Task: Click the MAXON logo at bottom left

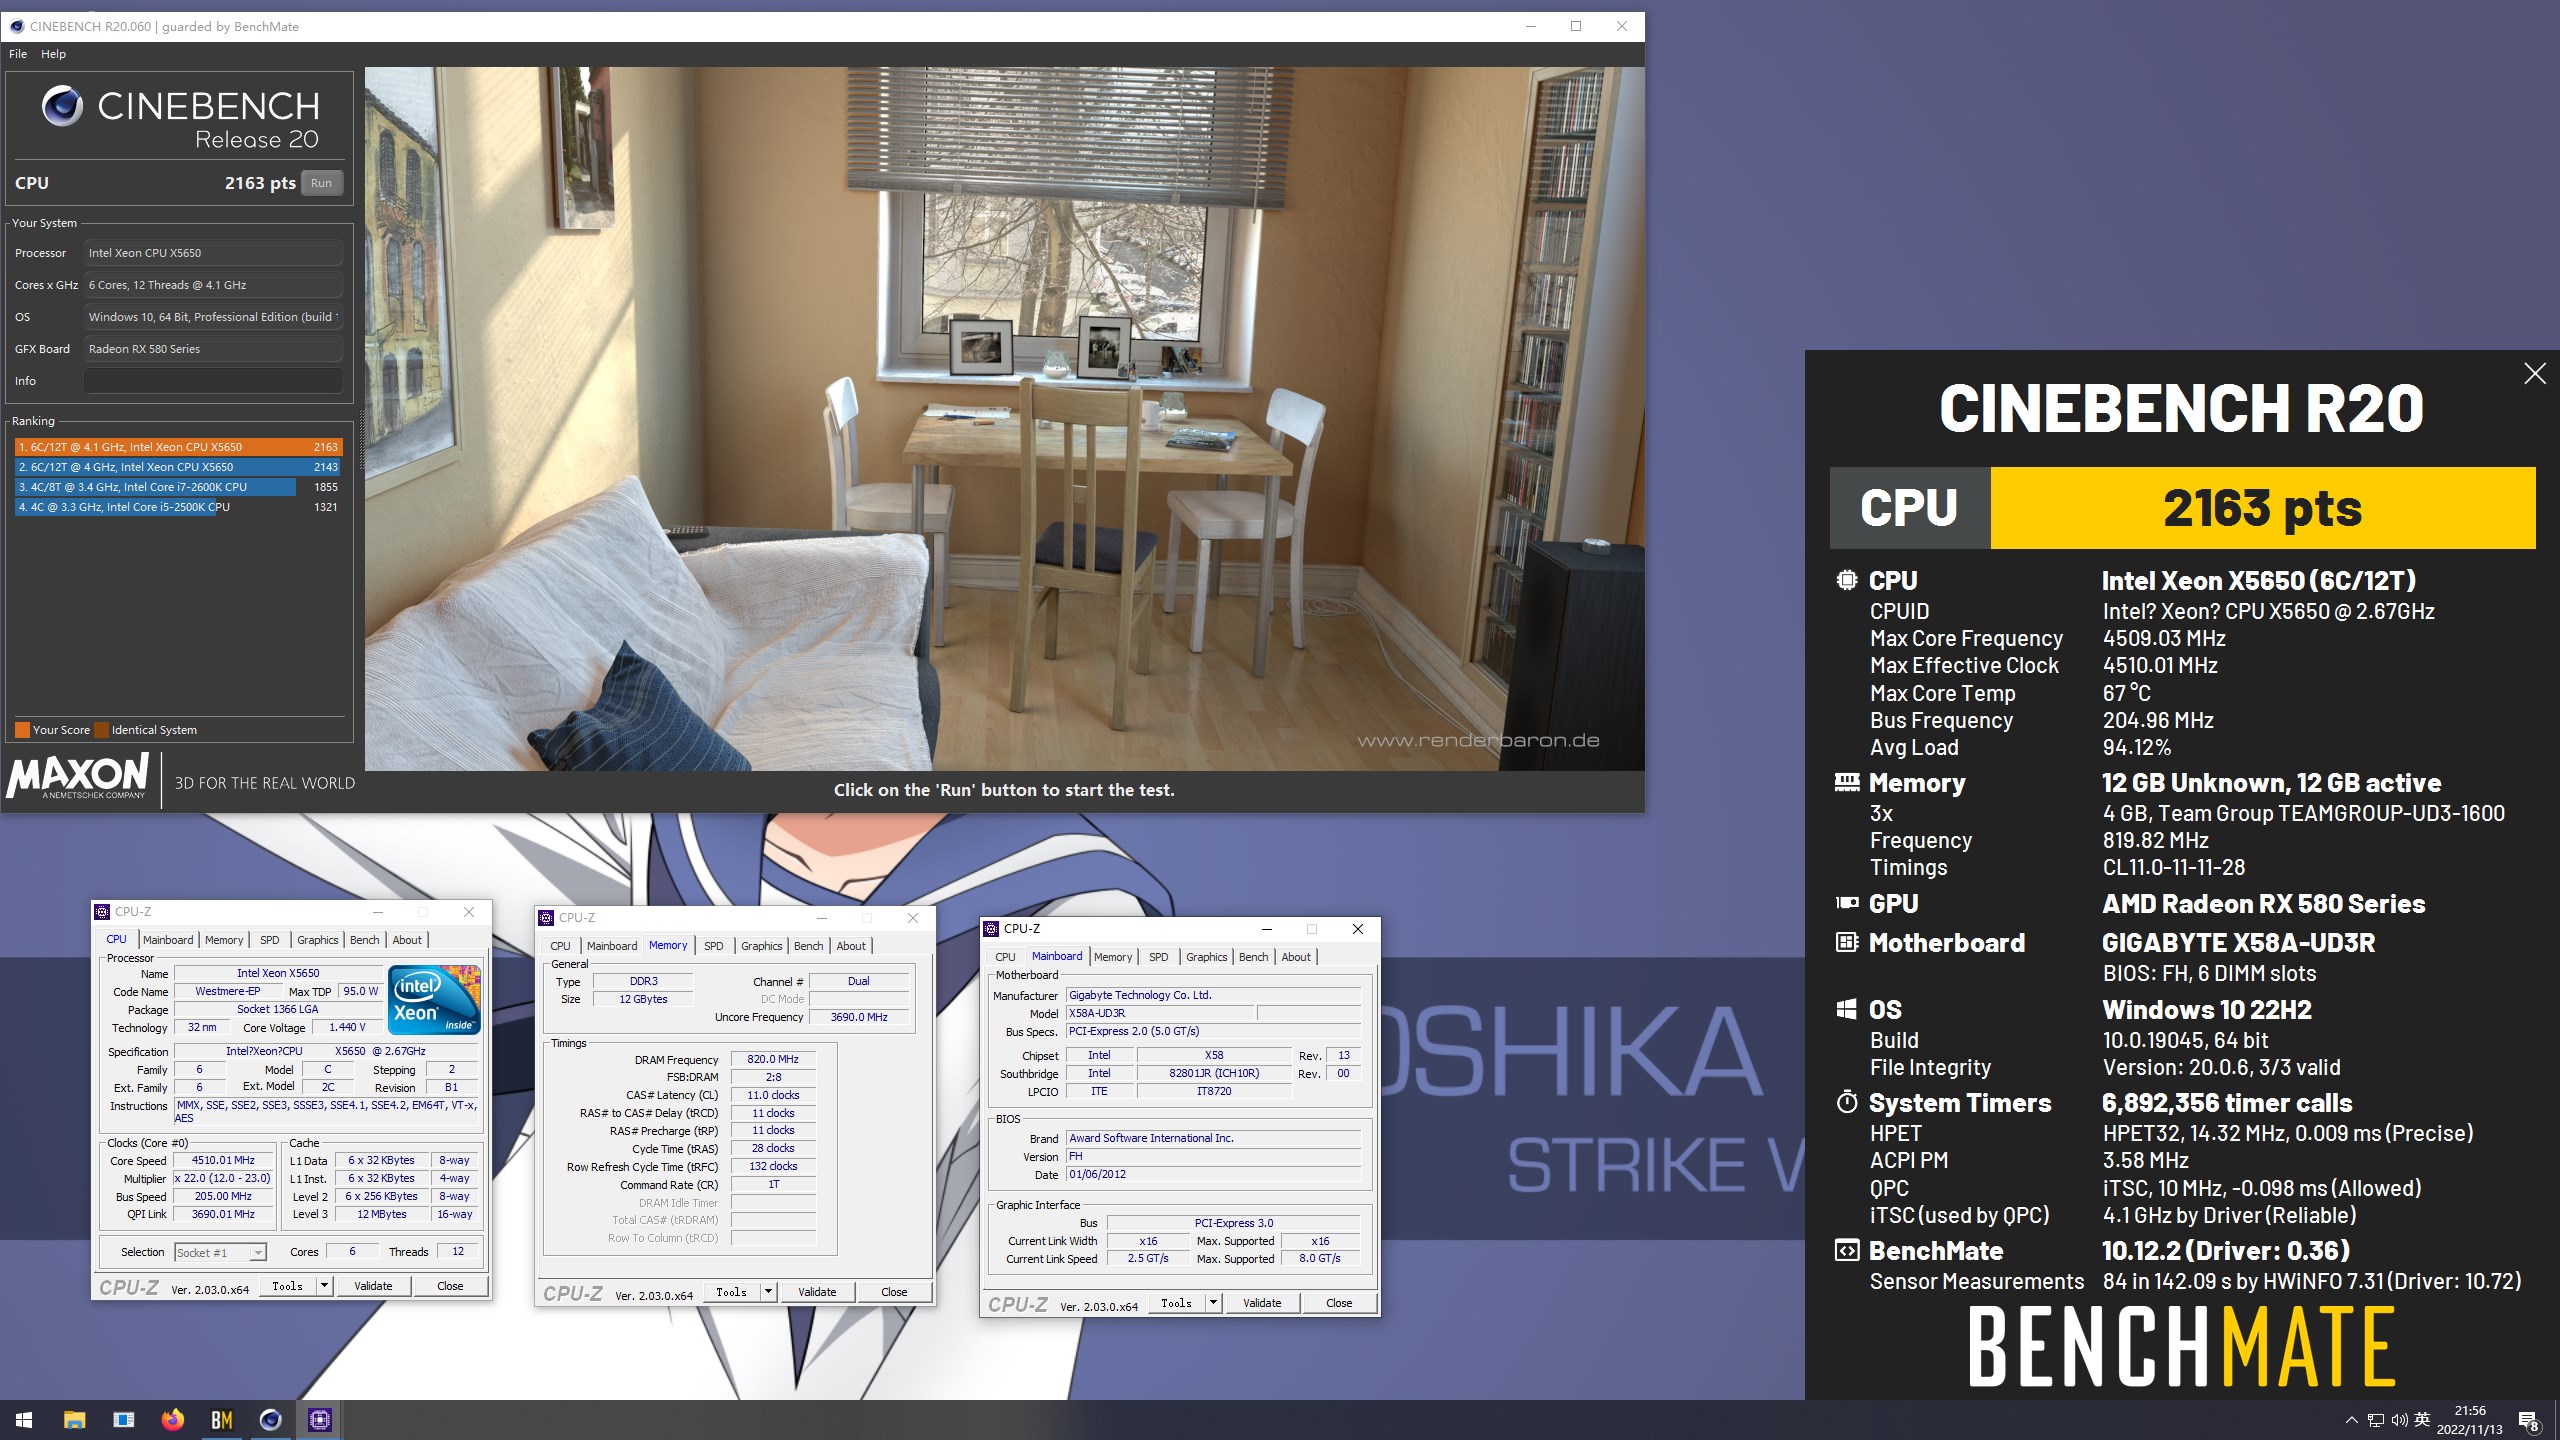Action: [x=78, y=778]
